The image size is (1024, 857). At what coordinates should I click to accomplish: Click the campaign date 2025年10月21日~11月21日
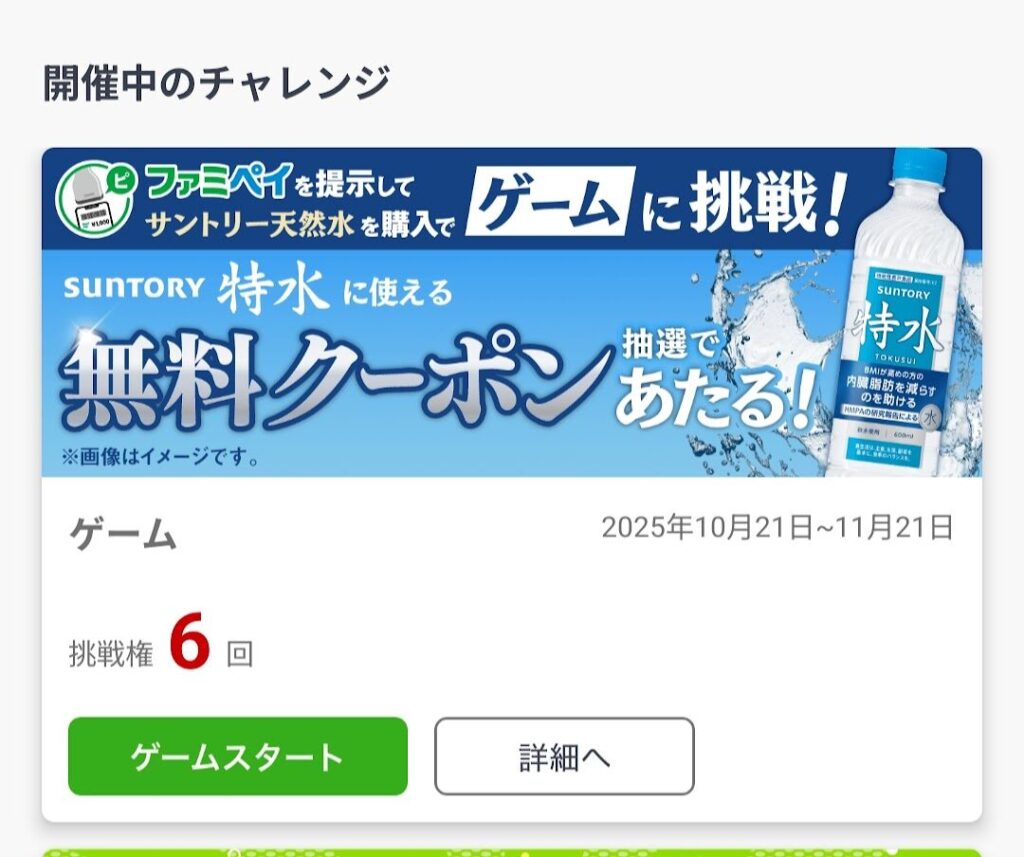click(777, 527)
